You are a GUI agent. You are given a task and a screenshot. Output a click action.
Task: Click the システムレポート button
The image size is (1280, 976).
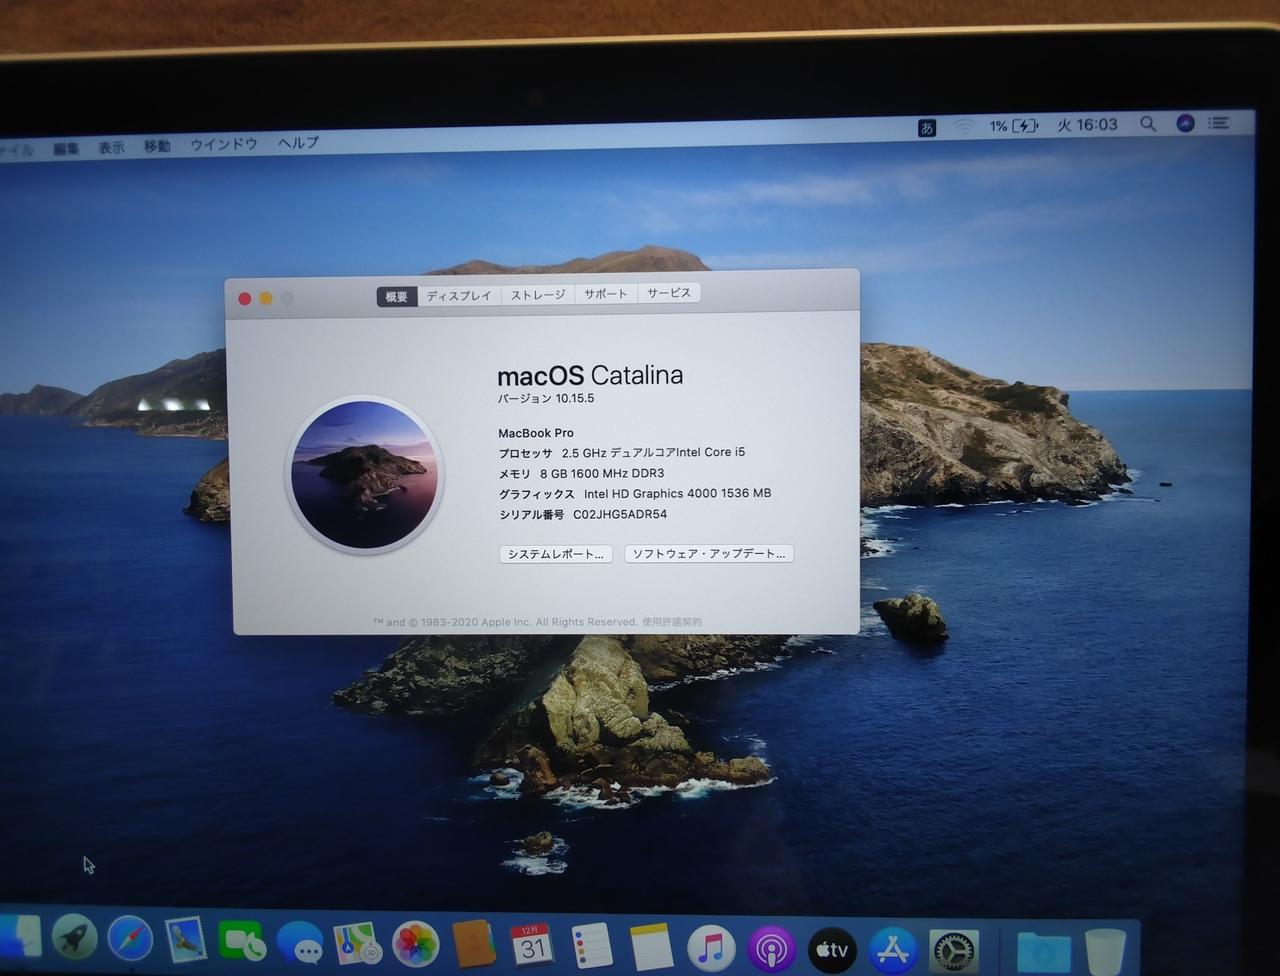[x=555, y=554]
